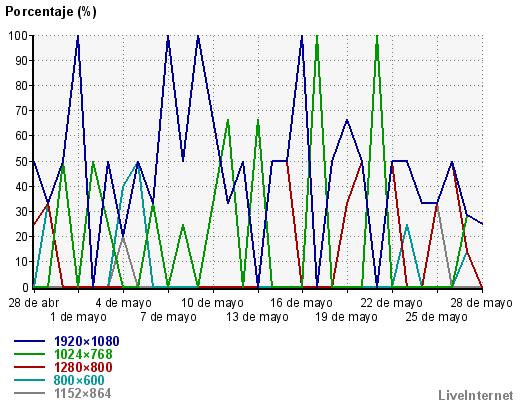Click the gray 1152×864 legend line swatch
The height and width of the screenshot is (405, 520).
[x=29, y=393]
